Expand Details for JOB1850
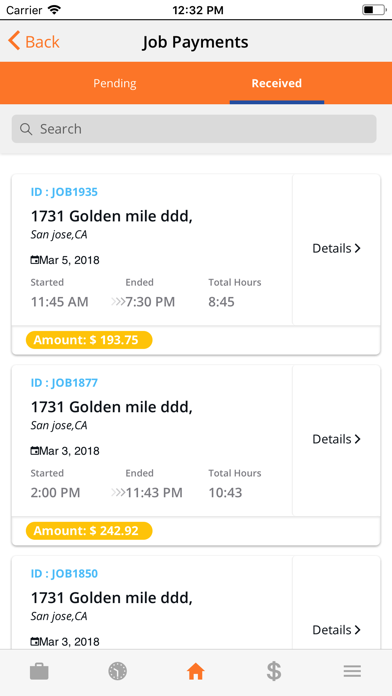 [337, 630]
